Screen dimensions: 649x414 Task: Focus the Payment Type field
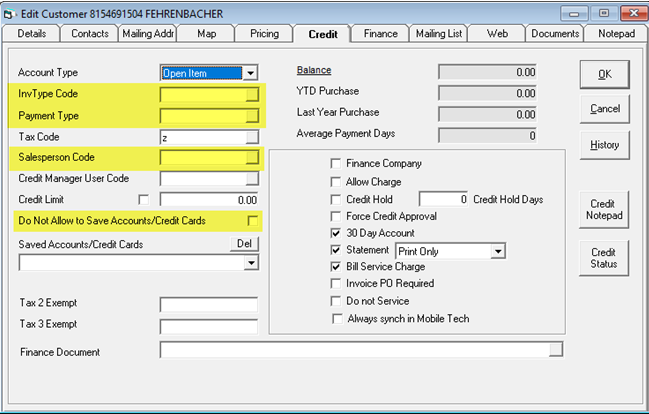(203, 116)
